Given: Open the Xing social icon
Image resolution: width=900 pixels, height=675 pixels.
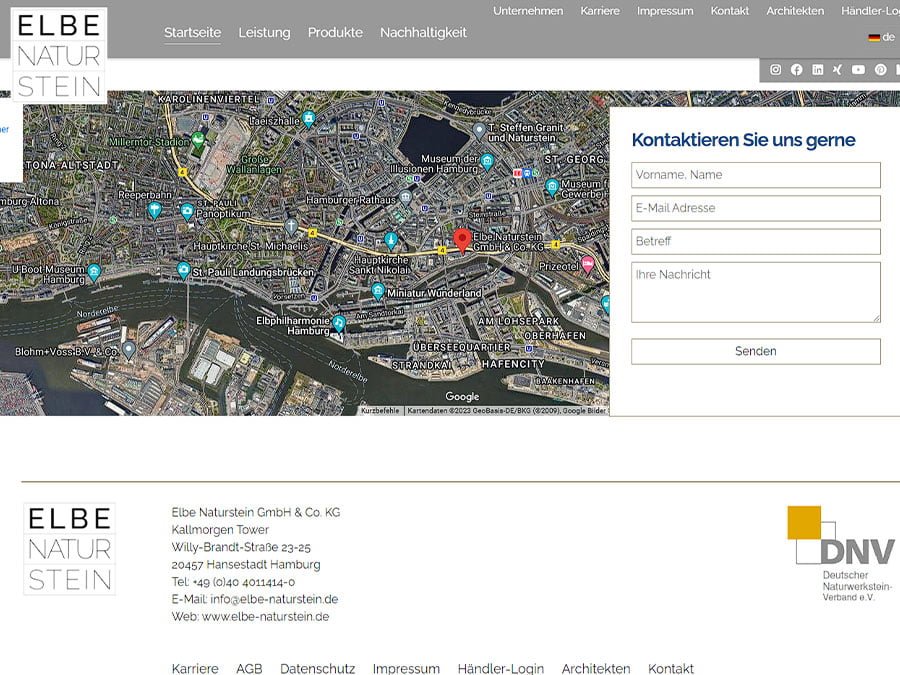Looking at the screenshot, I should click(838, 70).
